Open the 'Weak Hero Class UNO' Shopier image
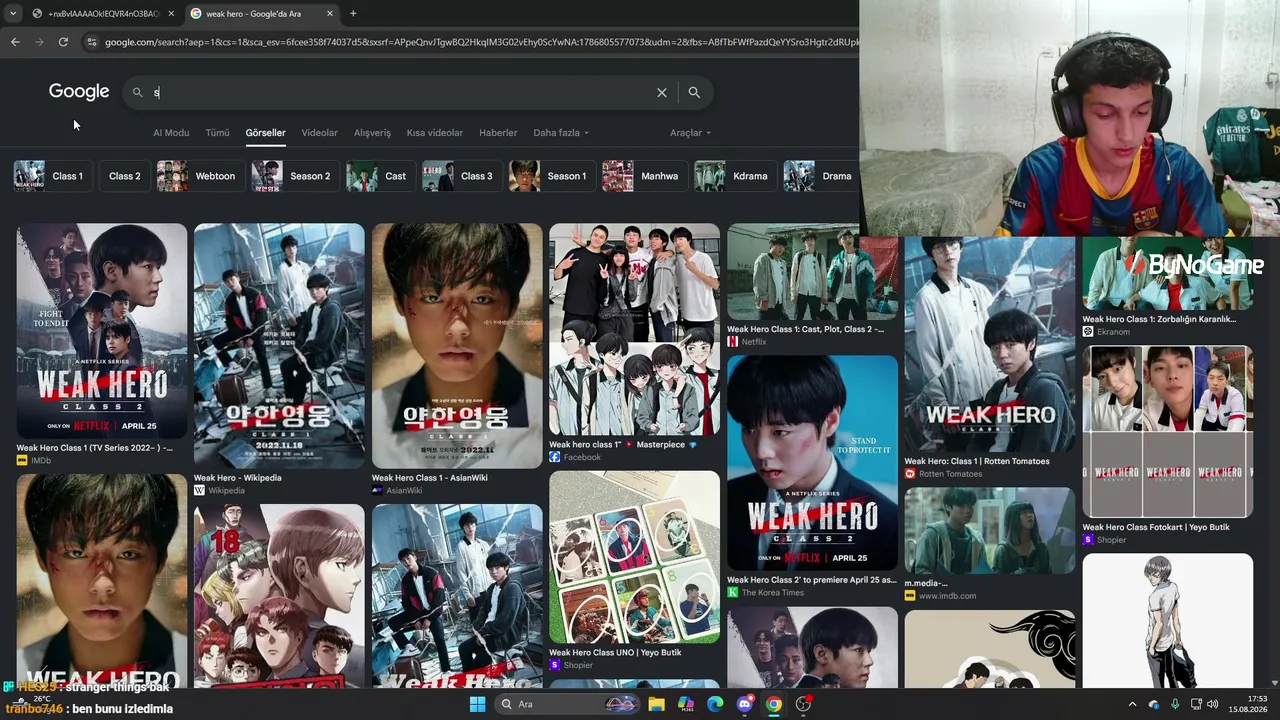 click(x=634, y=557)
